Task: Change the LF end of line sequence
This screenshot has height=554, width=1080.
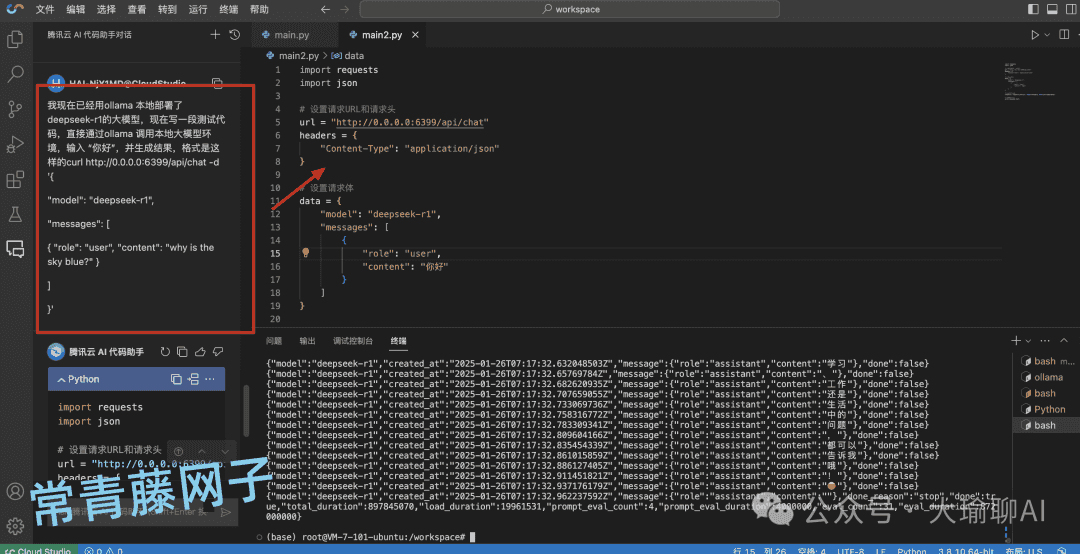Action: pos(881,551)
